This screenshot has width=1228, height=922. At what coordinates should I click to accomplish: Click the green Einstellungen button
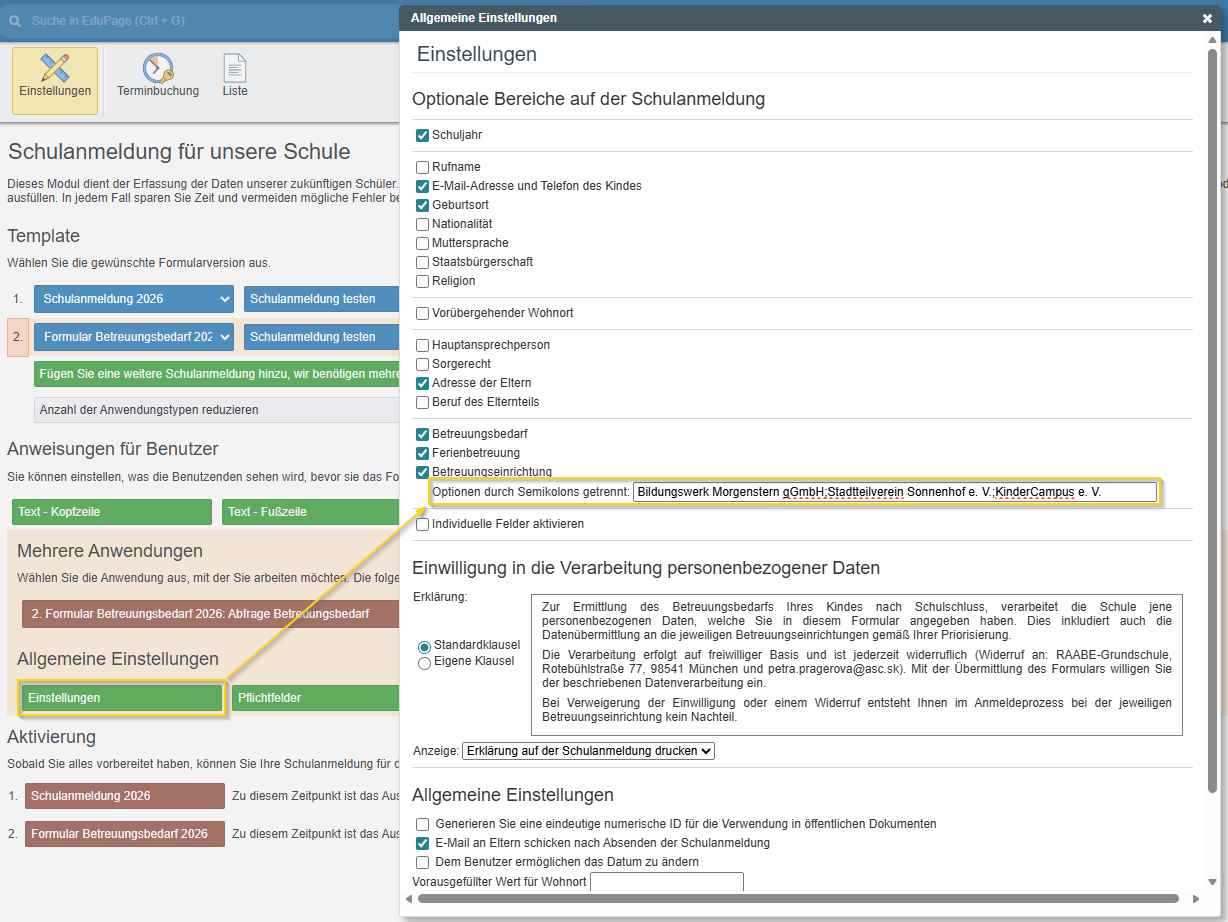tap(121, 698)
